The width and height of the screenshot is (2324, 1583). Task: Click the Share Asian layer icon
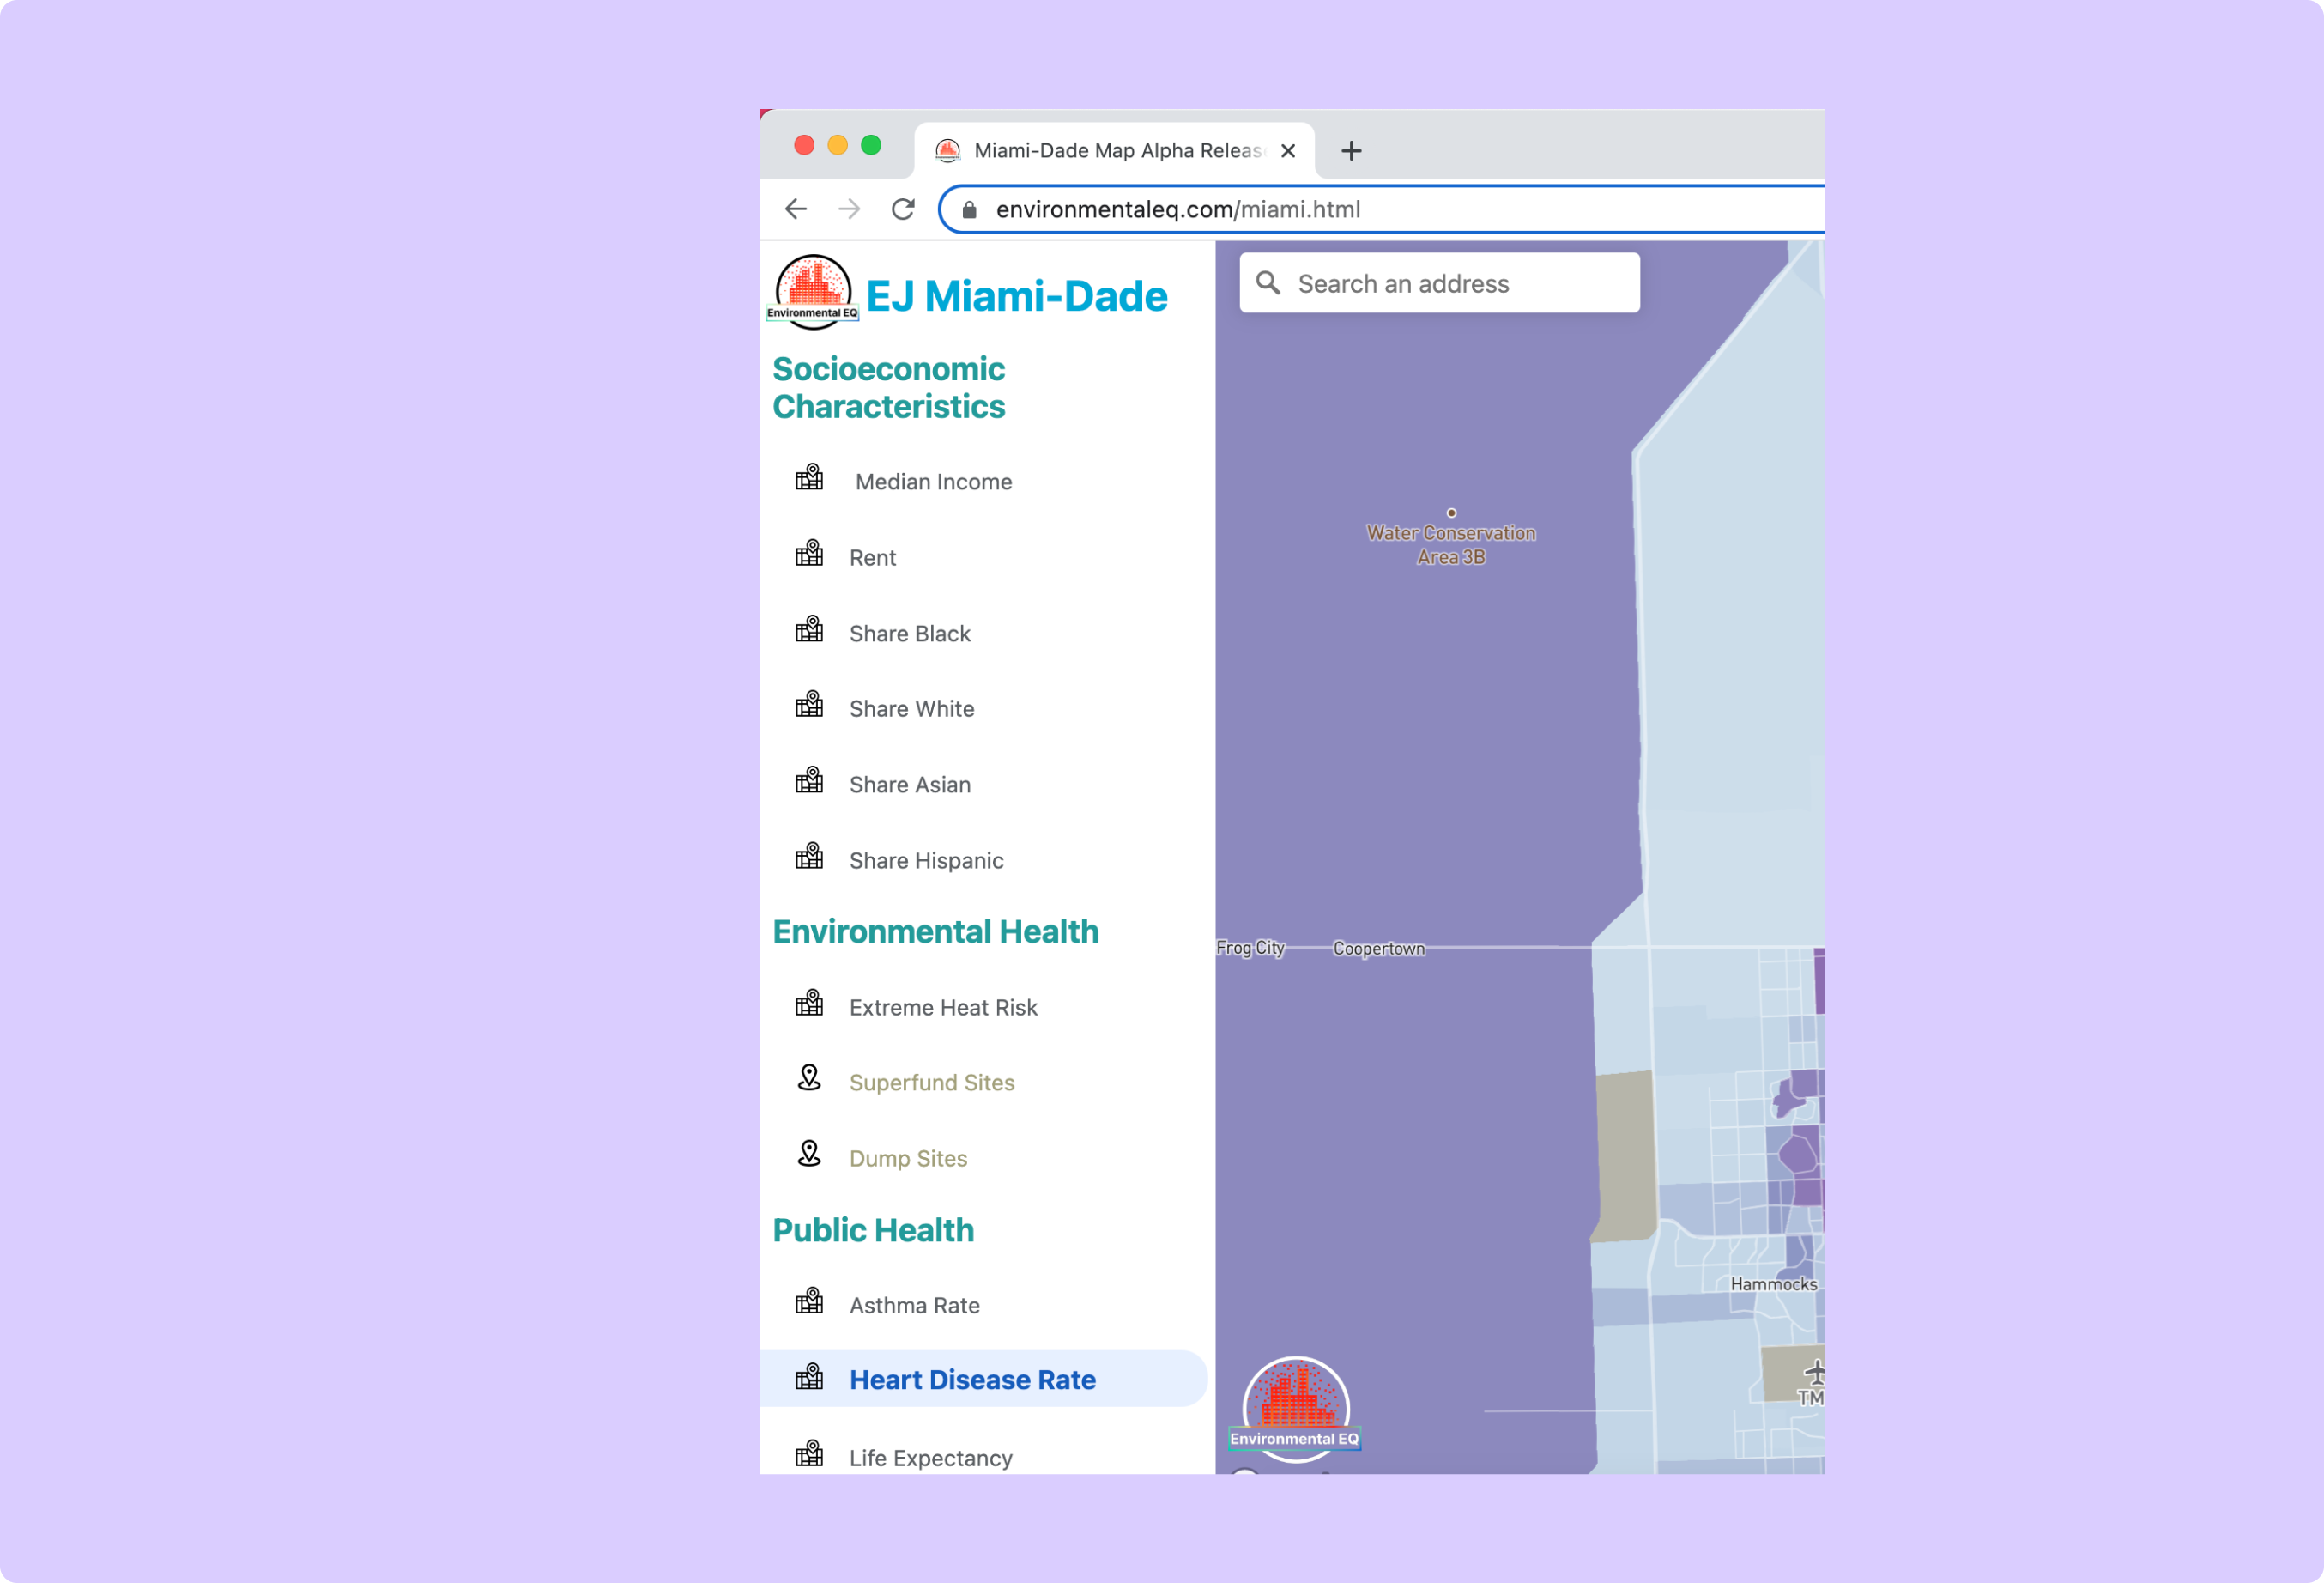[x=810, y=782]
